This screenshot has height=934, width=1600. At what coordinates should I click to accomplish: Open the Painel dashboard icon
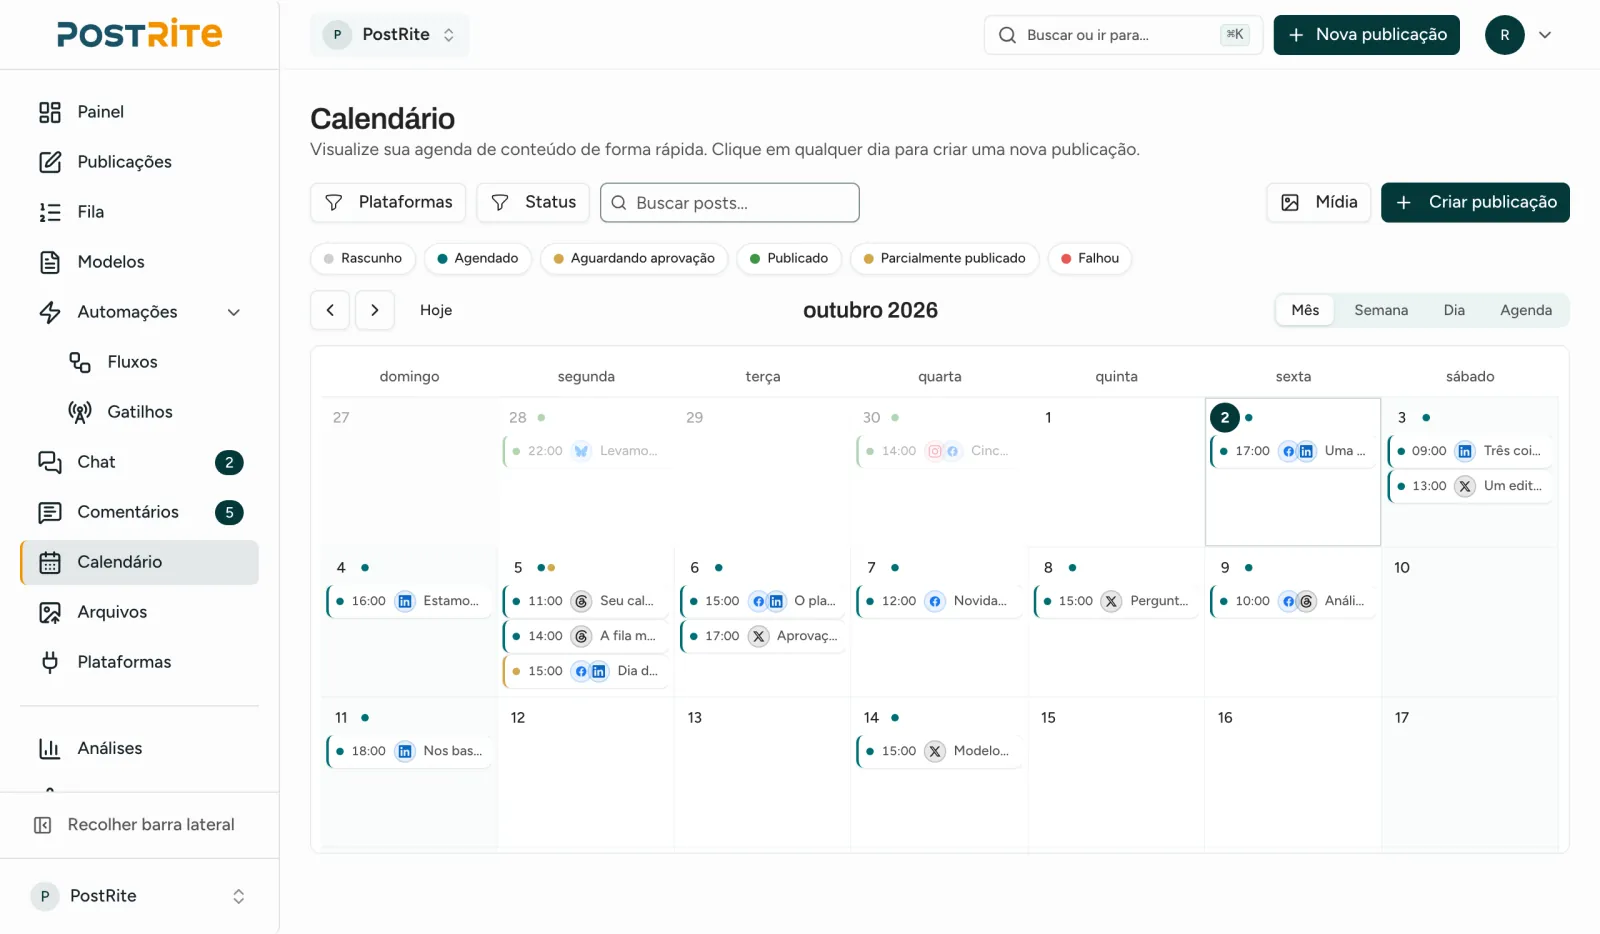tap(50, 112)
